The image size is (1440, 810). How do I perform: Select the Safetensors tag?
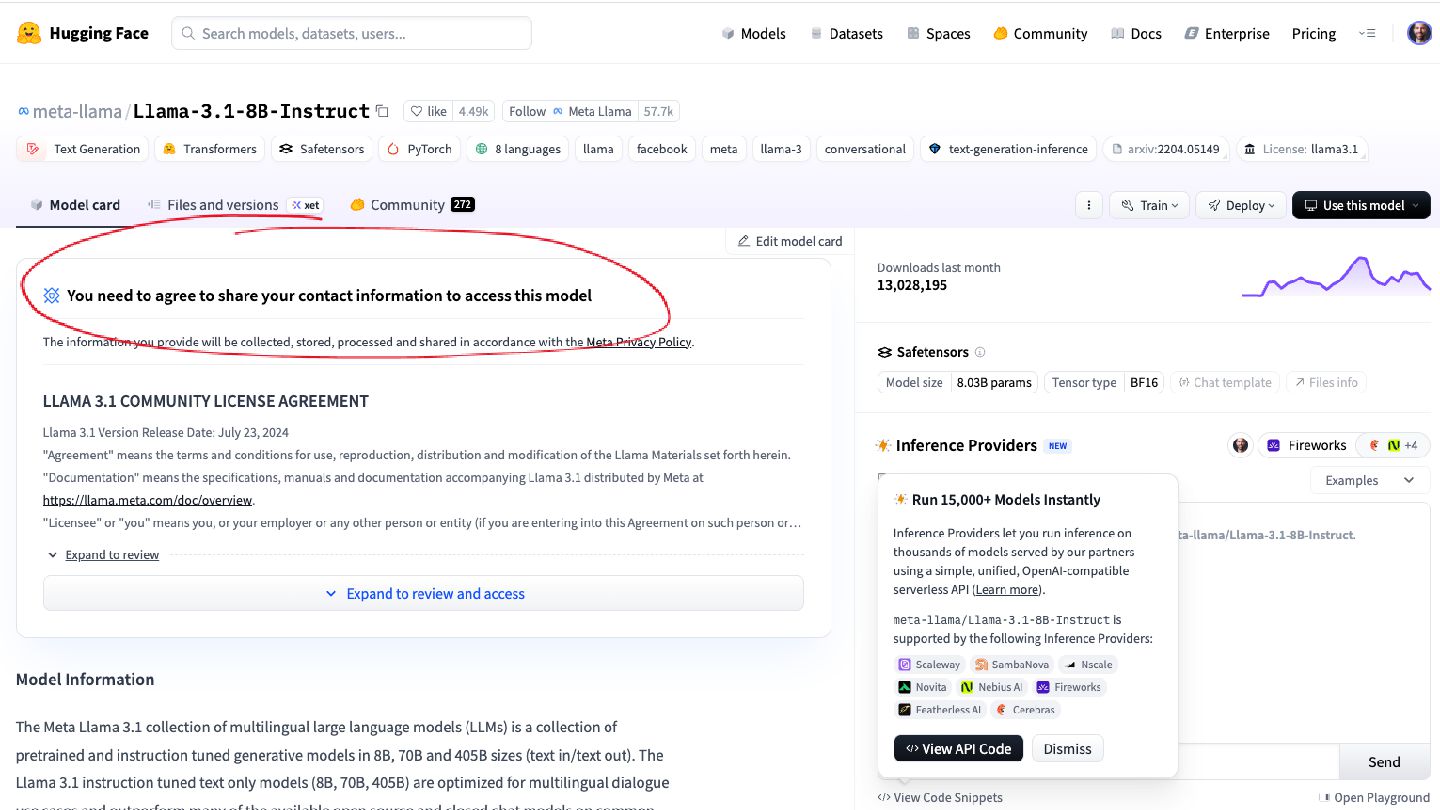[x=321, y=149]
